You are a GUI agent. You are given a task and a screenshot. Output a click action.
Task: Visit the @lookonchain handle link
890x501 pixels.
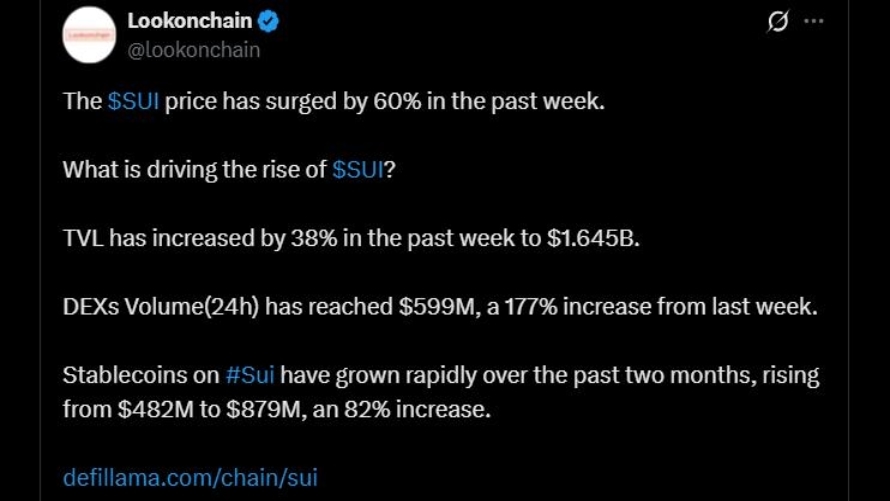(193, 49)
